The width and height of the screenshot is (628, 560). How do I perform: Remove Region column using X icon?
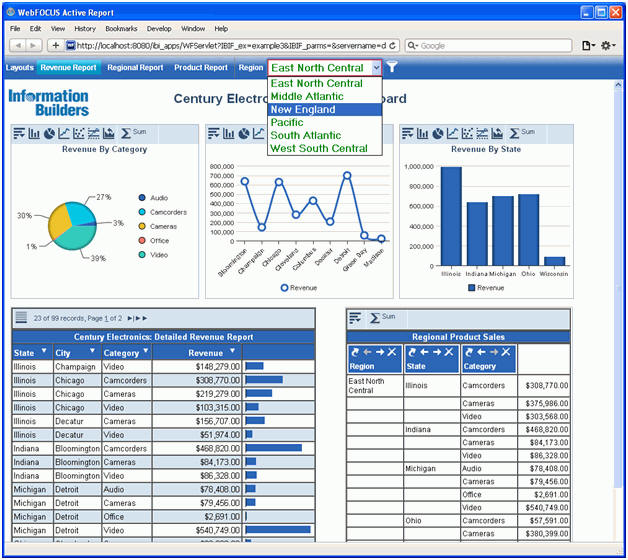click(392, 352)
